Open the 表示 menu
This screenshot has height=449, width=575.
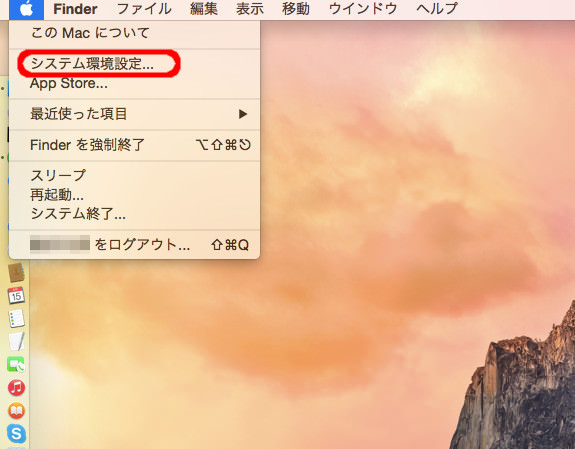pyautogui.click(x=250, y=9)
